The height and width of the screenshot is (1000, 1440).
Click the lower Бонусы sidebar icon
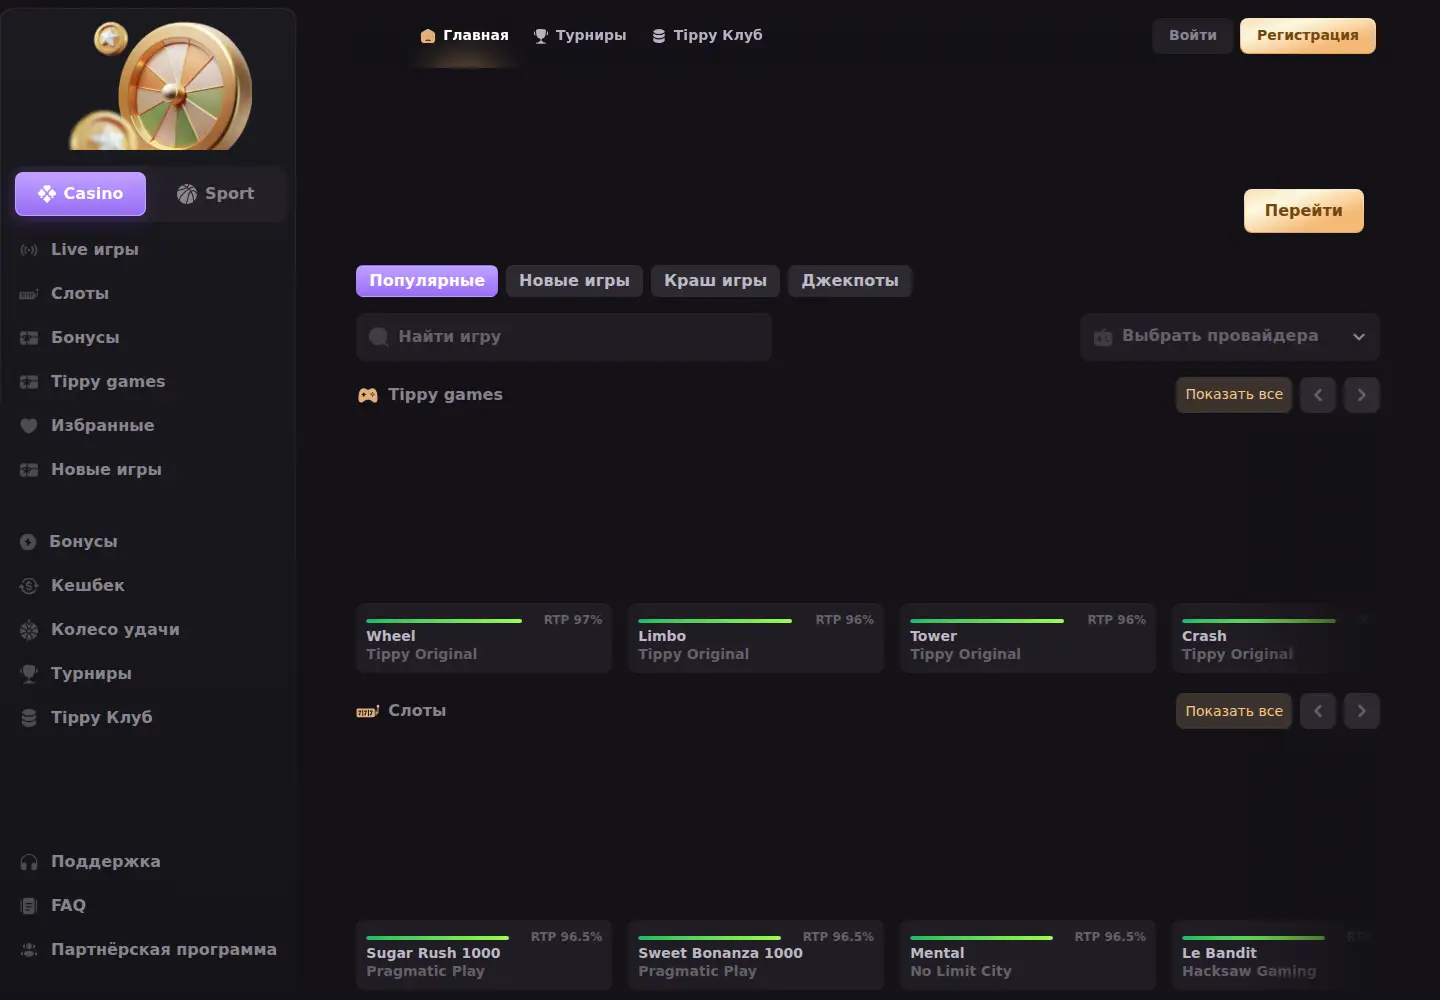click(x=28, y=542)
